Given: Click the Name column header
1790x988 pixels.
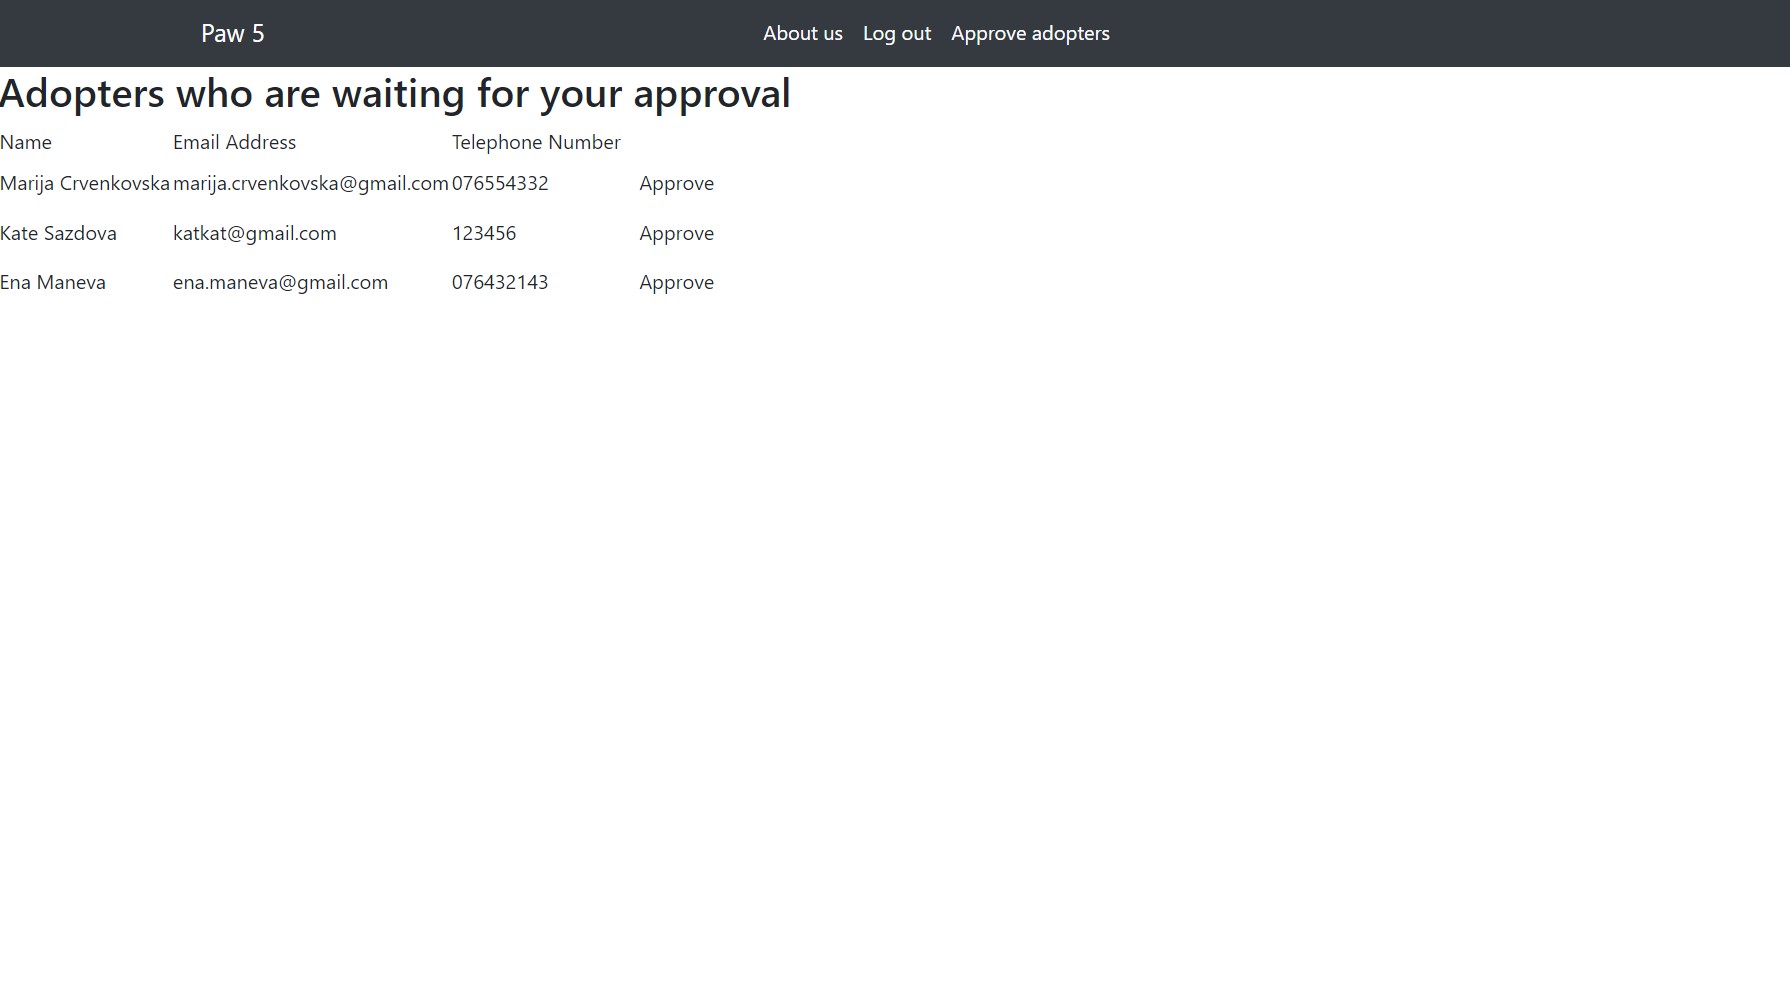Looking at the screenshot, I should click(26, 143).
